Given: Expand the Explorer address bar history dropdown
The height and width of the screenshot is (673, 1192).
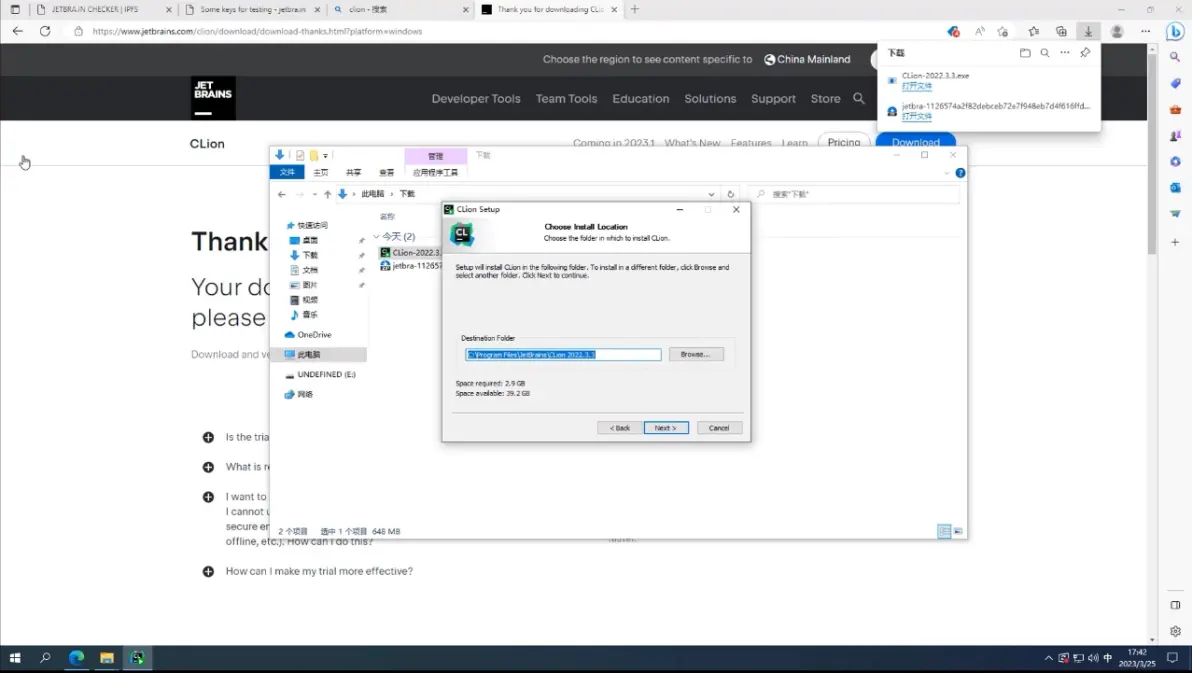Looking at the screenshot, I should tap(711, 194).
